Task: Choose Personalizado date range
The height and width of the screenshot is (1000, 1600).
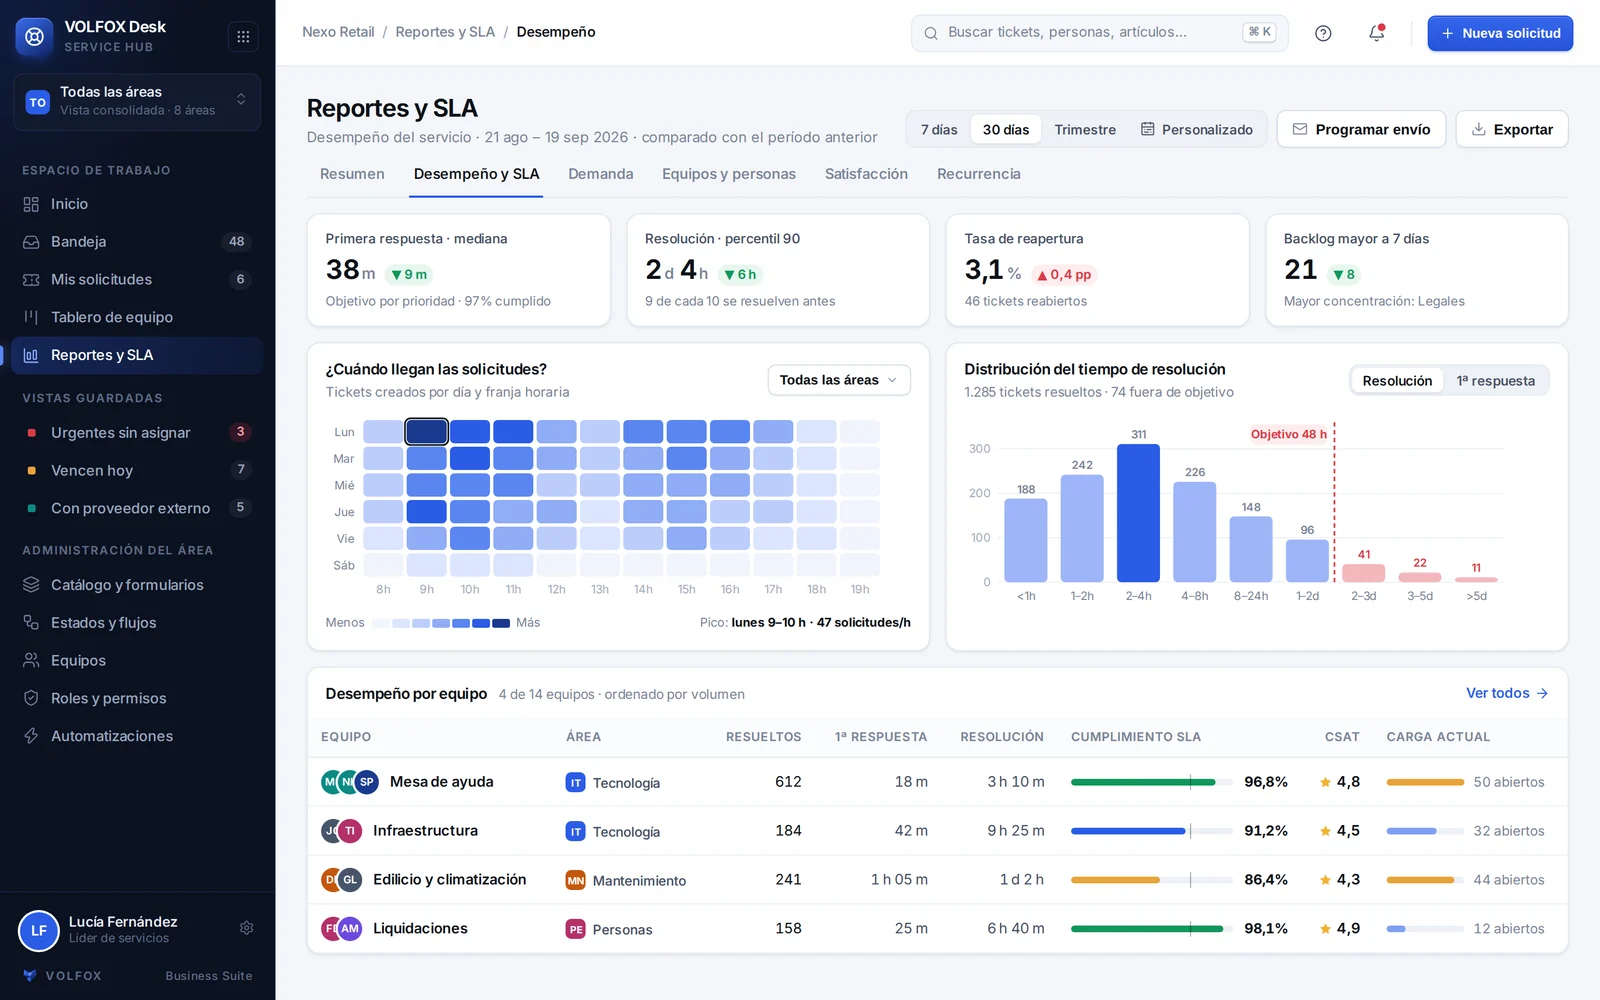Action: [1197, 130]
